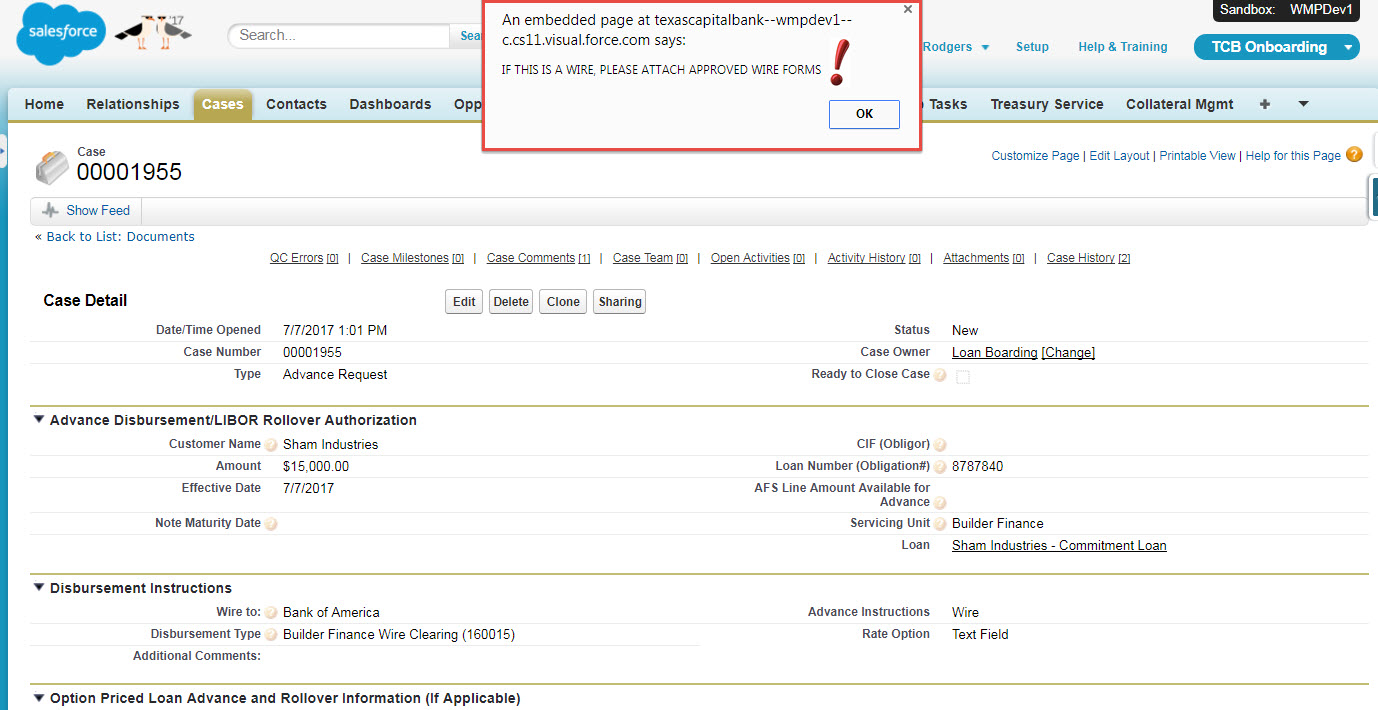Collapse the Advance Disbursement/LIBOR Rollover Authorization section
Image resolution: width=1378 pixels, height=710 pixels.
click(x=39, y=420)
